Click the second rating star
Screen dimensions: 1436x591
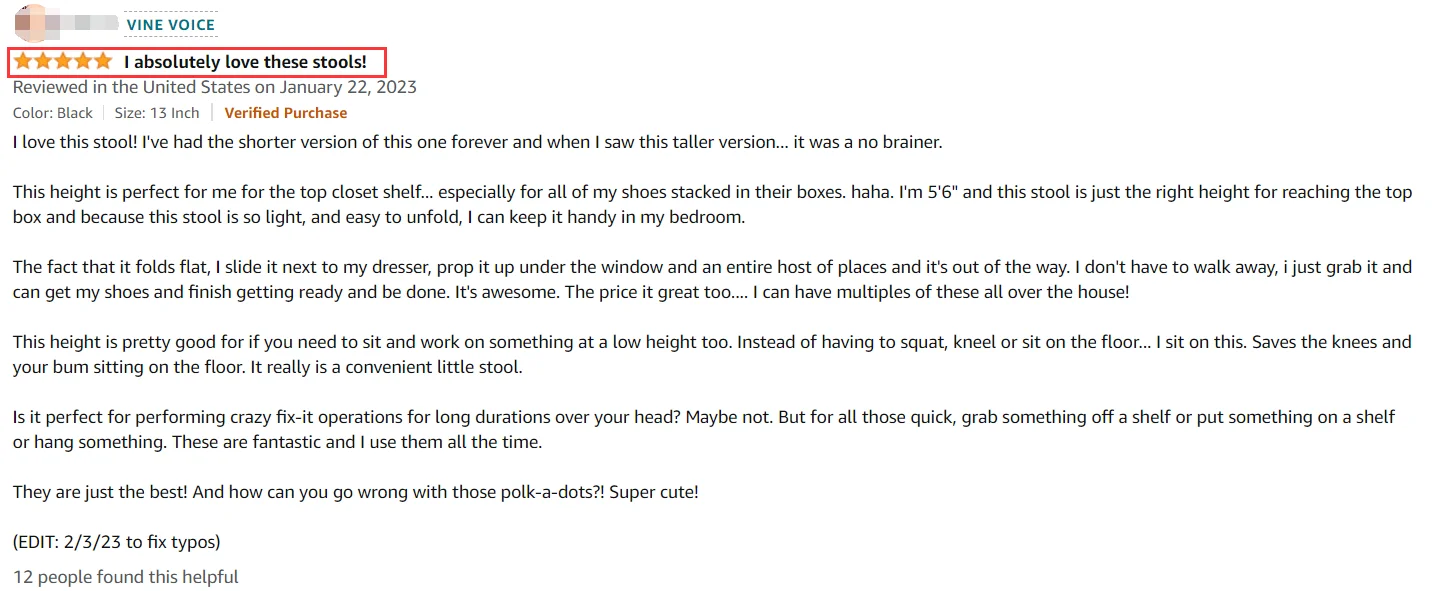(x=43, y=62)
